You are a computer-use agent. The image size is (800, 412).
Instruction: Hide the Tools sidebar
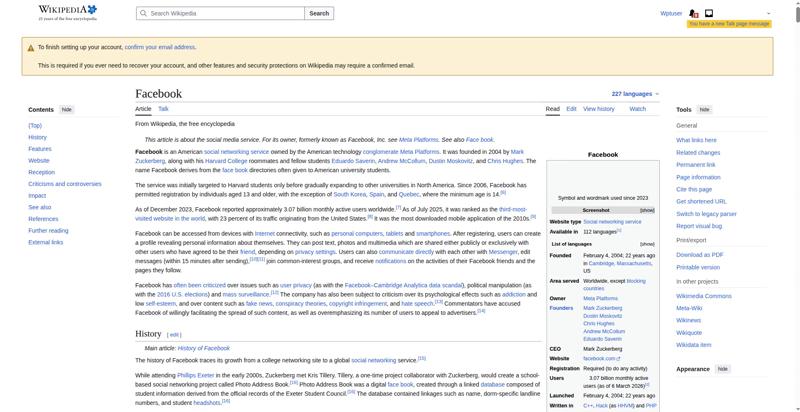704,110
